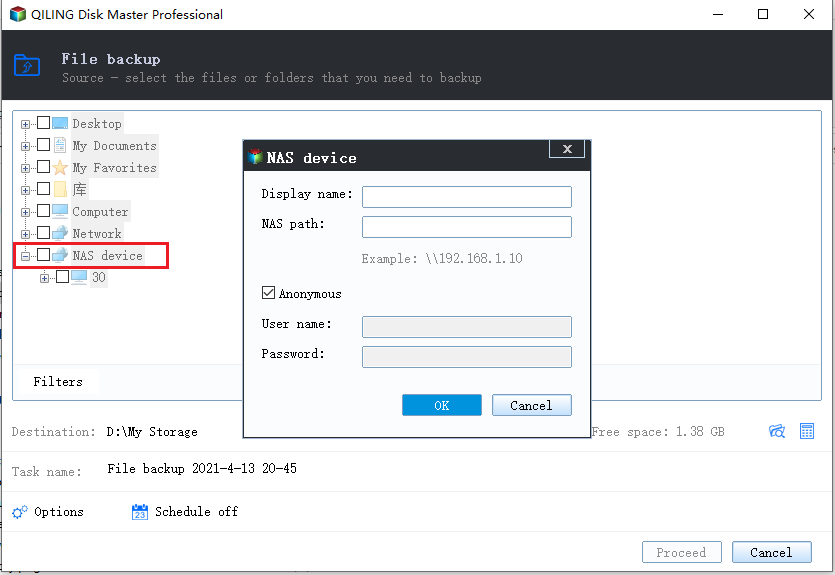
Task: Select the Computer tree label
Action: (100, 211)
